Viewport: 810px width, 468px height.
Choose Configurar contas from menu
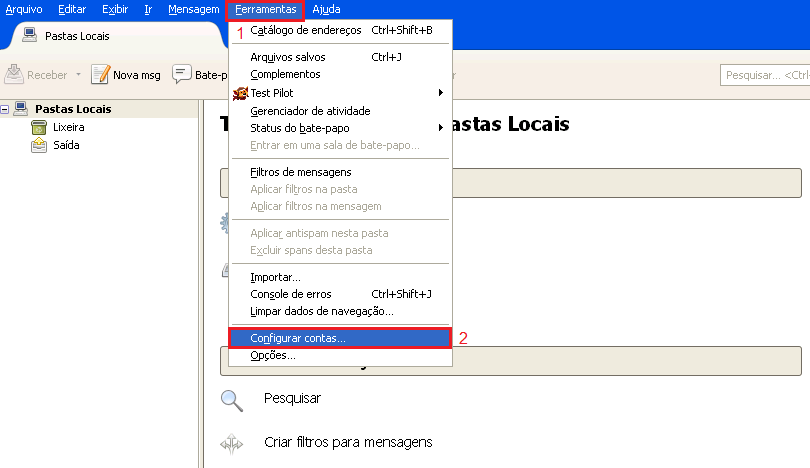tap(298, 338)
